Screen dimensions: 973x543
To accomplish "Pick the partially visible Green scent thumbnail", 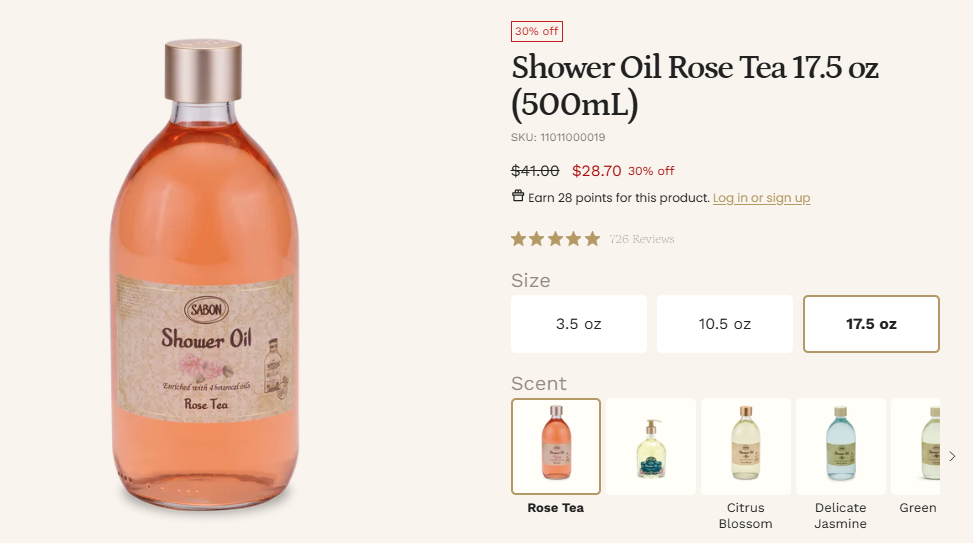I will (x=917, y=446).
